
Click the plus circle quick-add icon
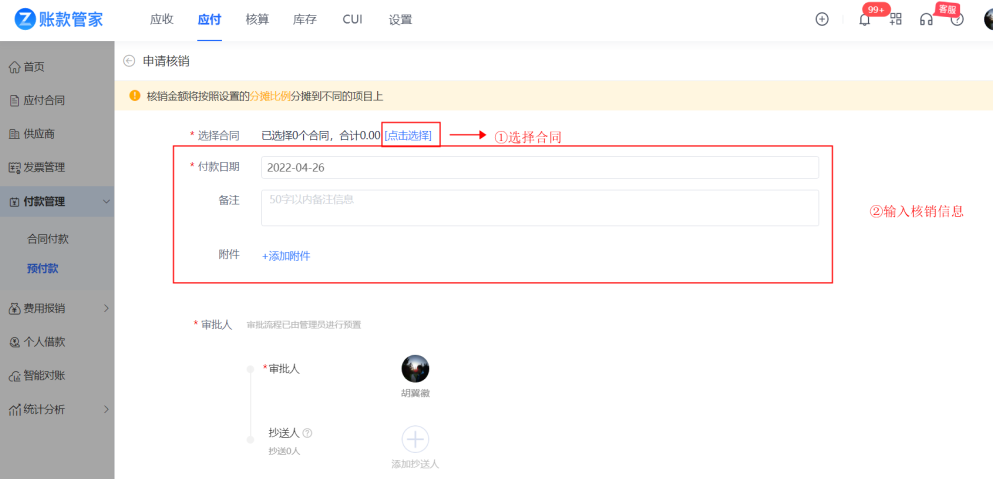(822, 20)
